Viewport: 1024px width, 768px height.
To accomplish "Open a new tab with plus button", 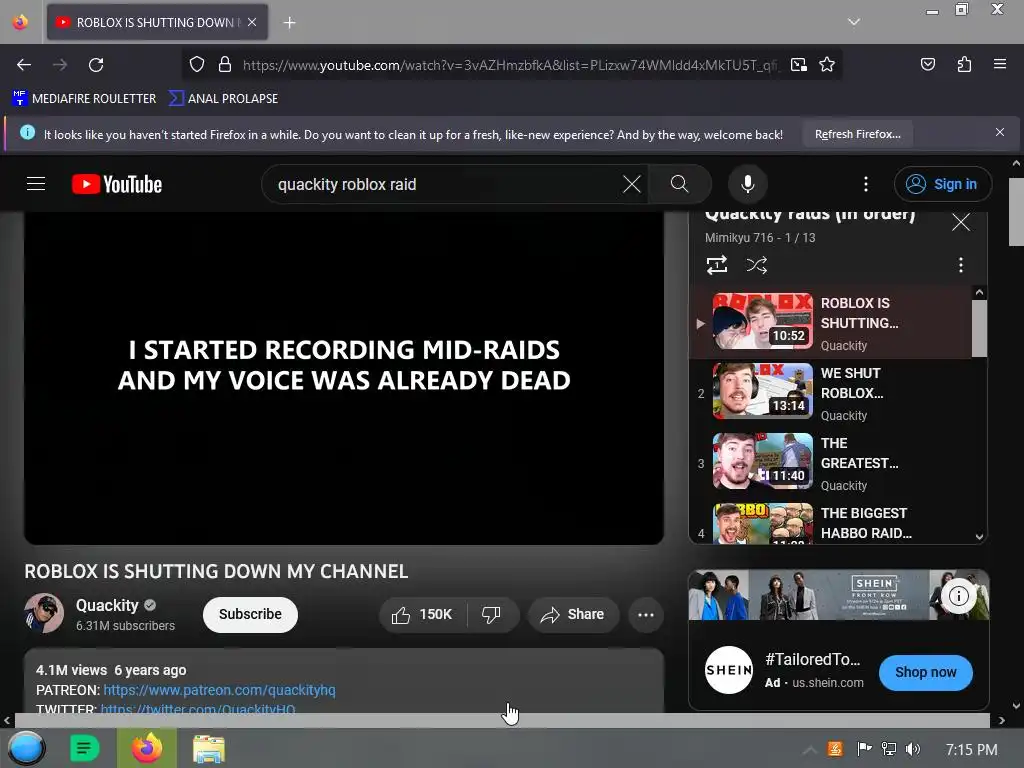I will click(289, 23).
